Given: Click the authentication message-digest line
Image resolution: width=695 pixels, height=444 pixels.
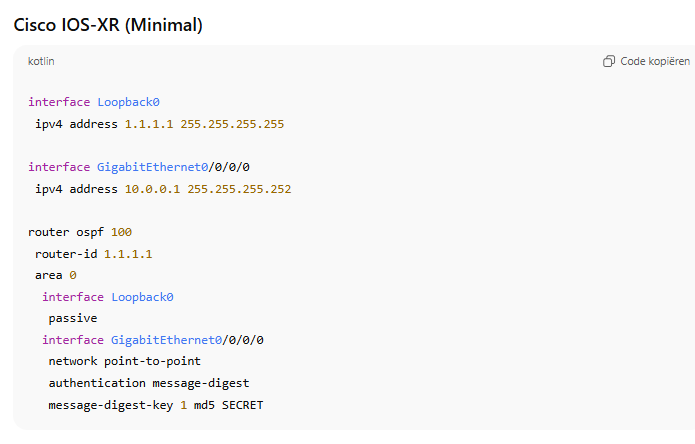Looking at the screenshot, I should point(148,383).
